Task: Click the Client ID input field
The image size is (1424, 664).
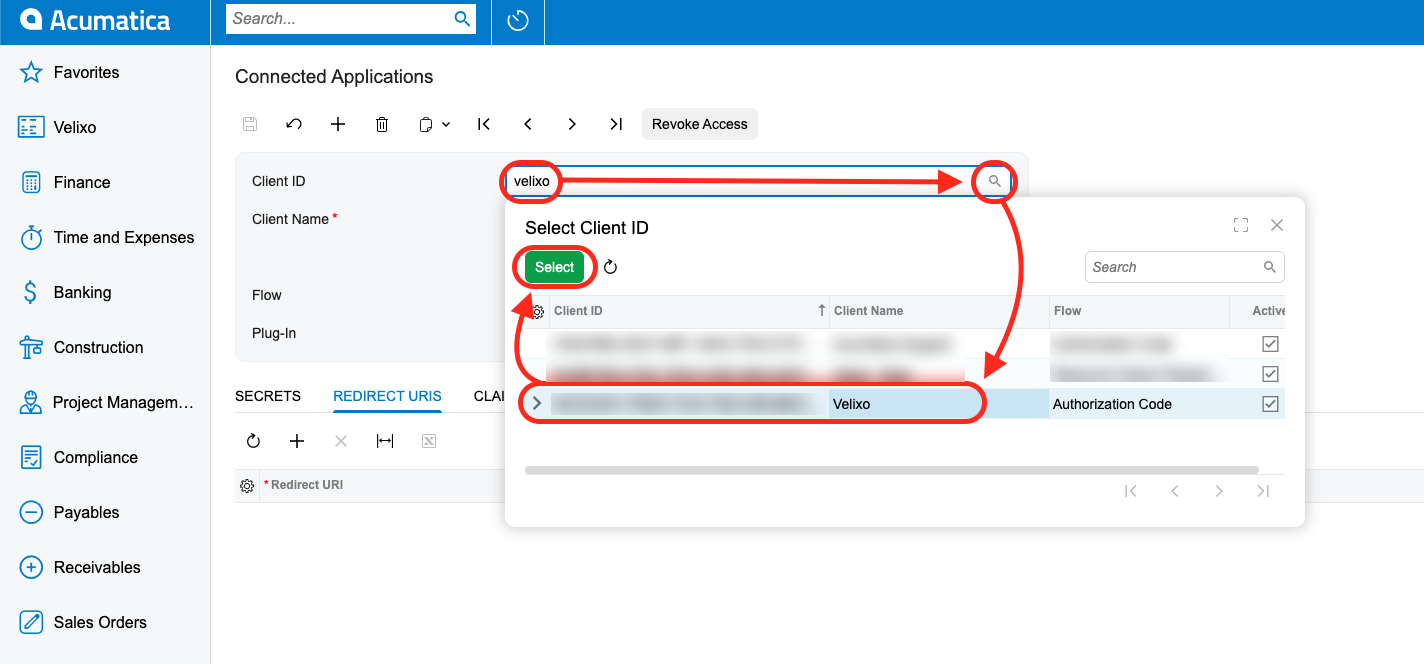Action: click(760, 181)
